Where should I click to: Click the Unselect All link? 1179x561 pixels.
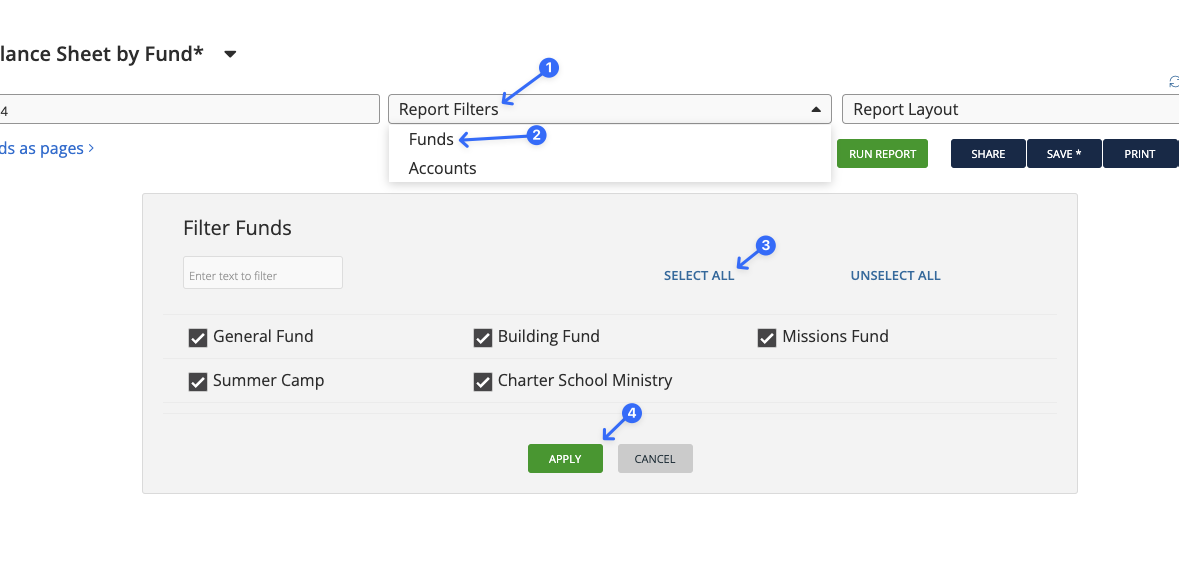[x=895, y=275]
